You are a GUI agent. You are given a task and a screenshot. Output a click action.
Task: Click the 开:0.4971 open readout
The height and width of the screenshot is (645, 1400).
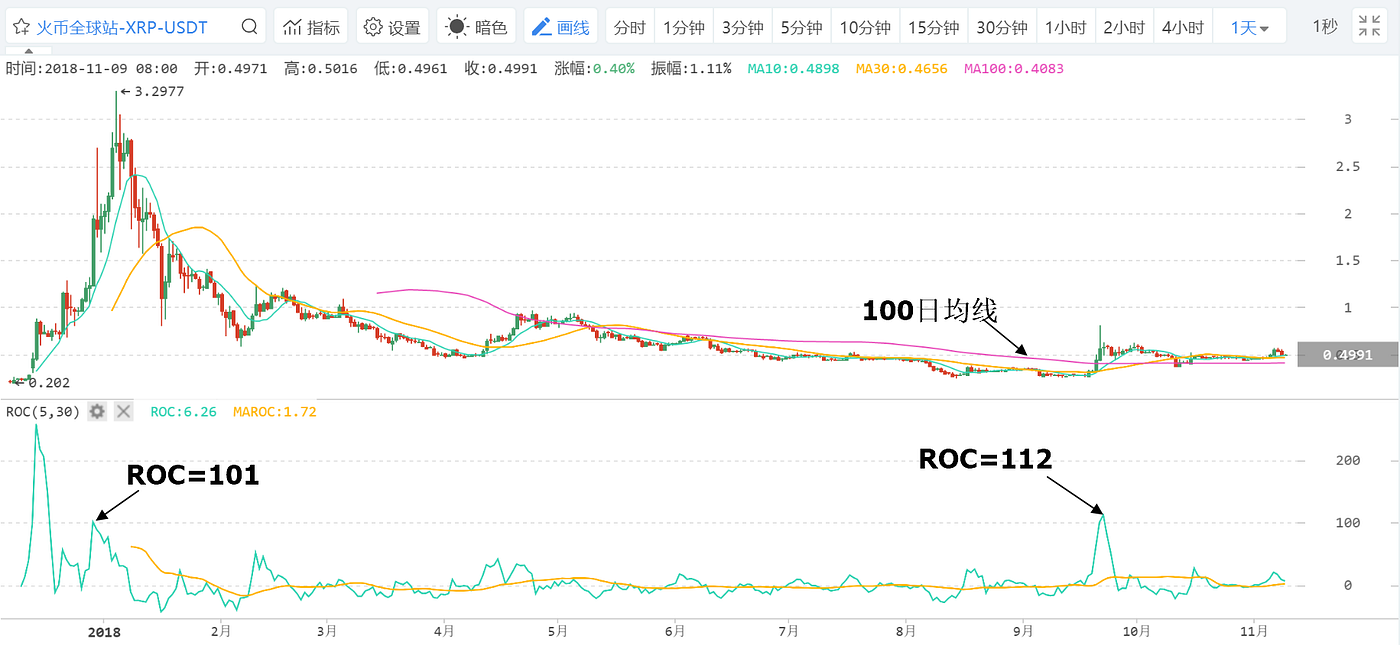(231, 69)
